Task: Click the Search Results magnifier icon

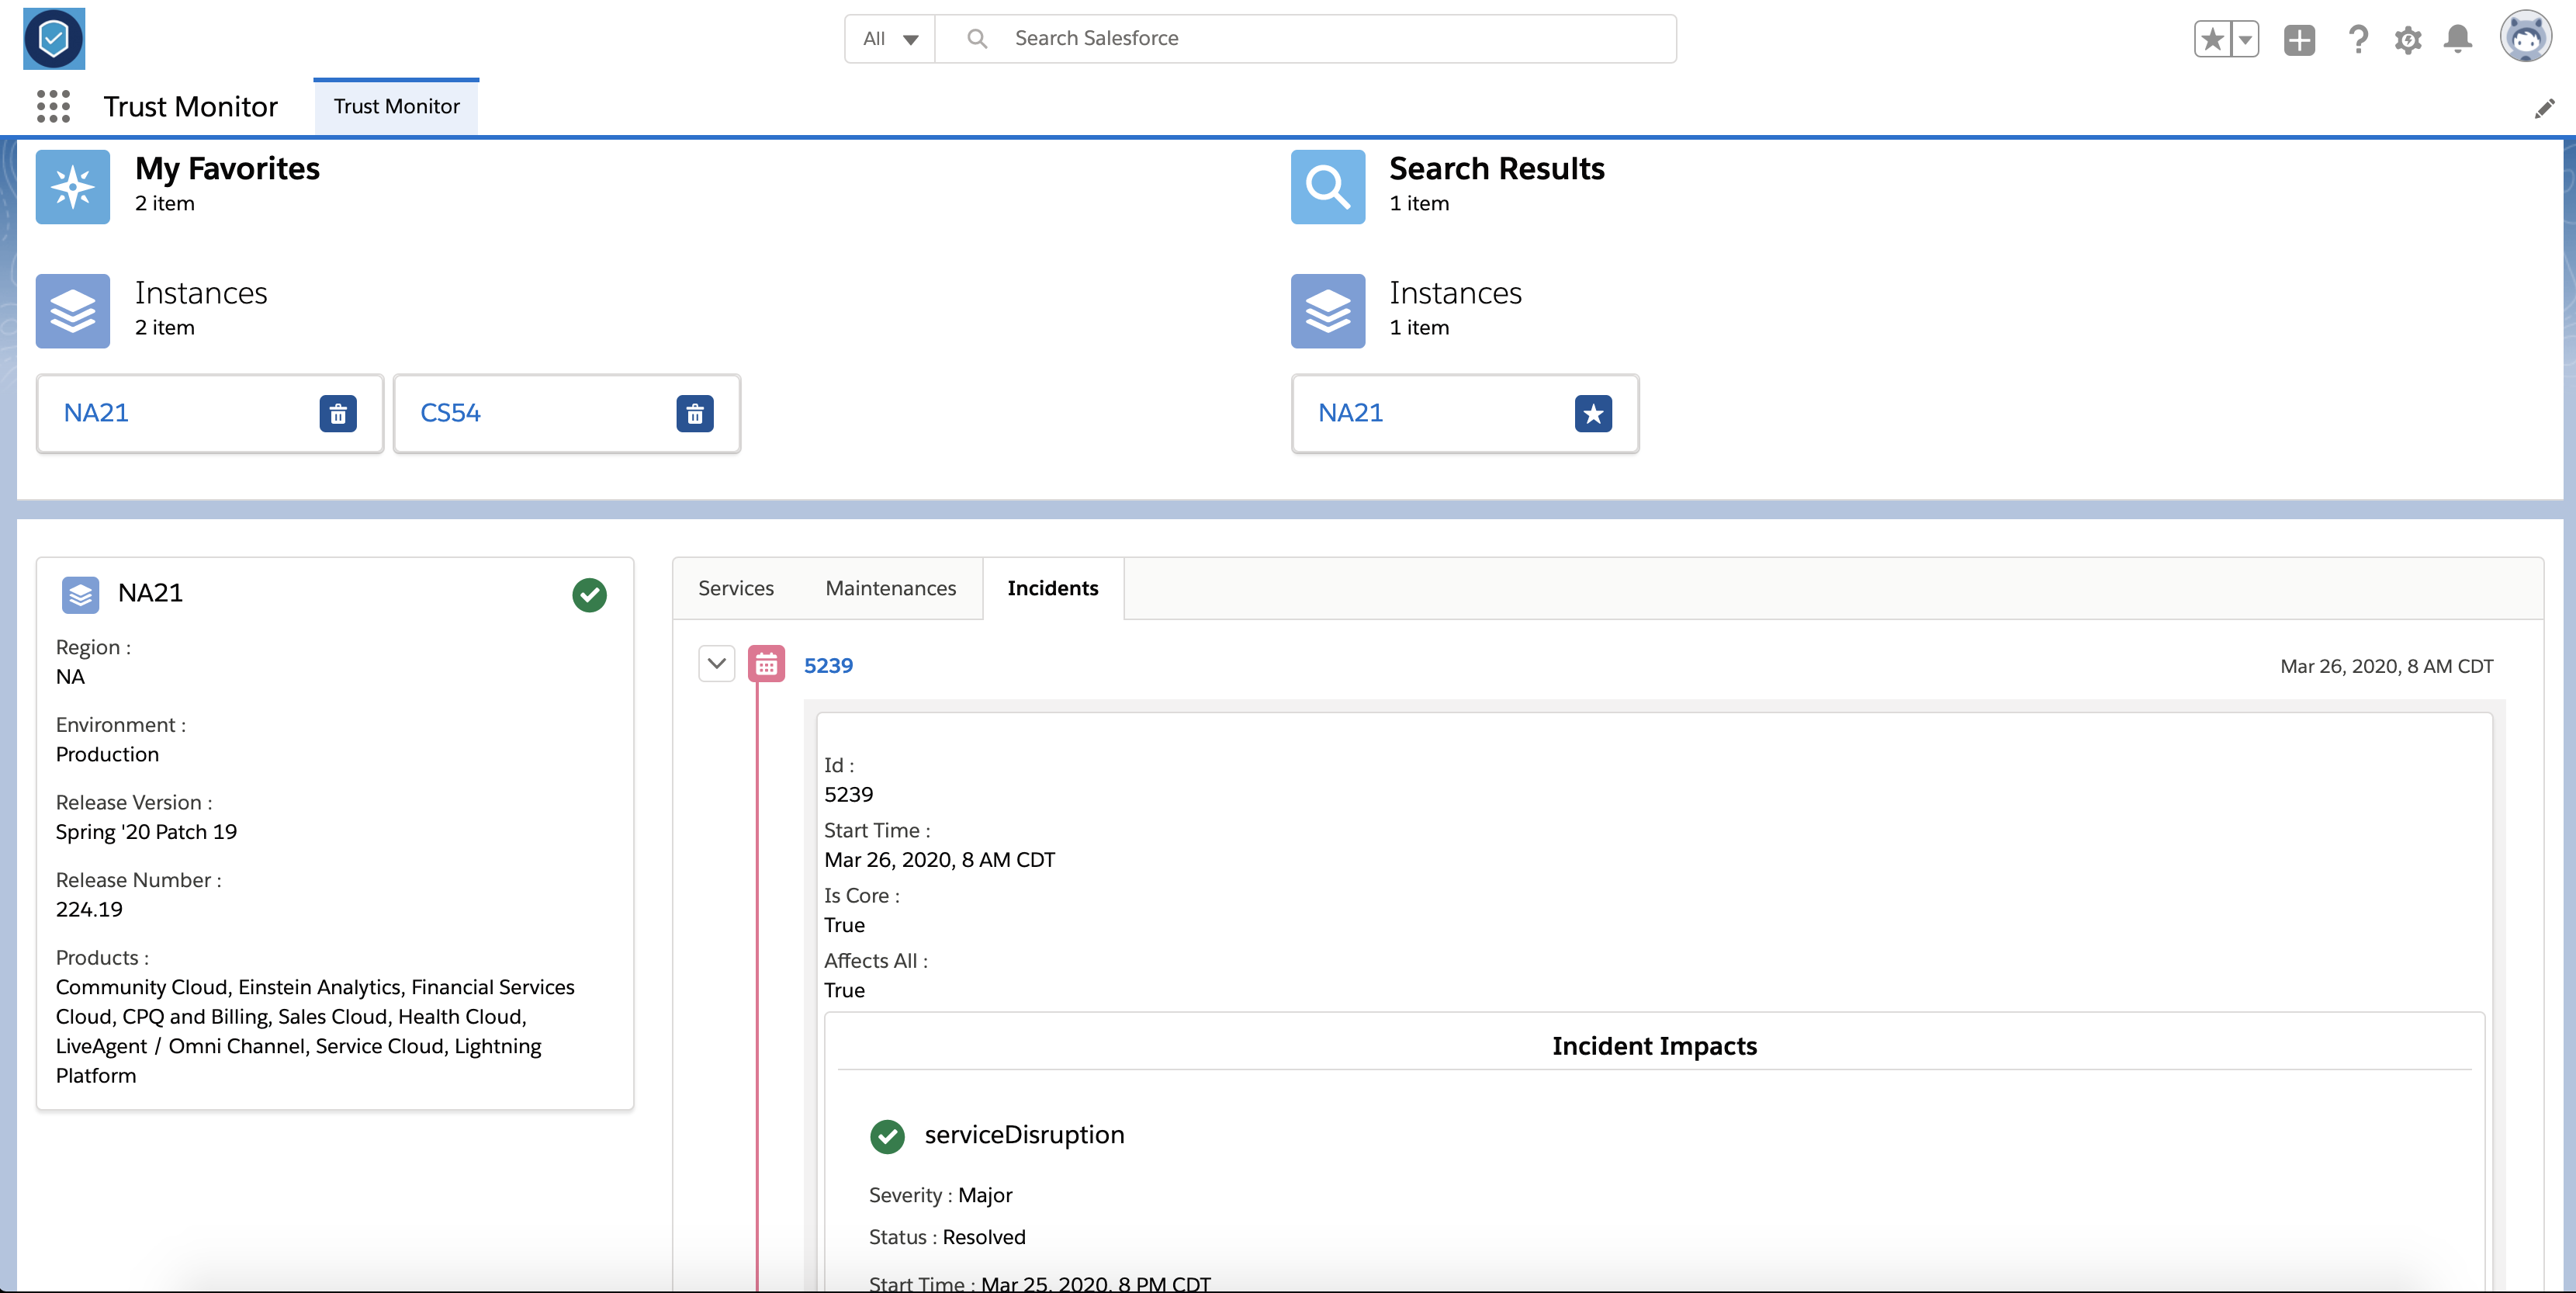Action: 1327,187
